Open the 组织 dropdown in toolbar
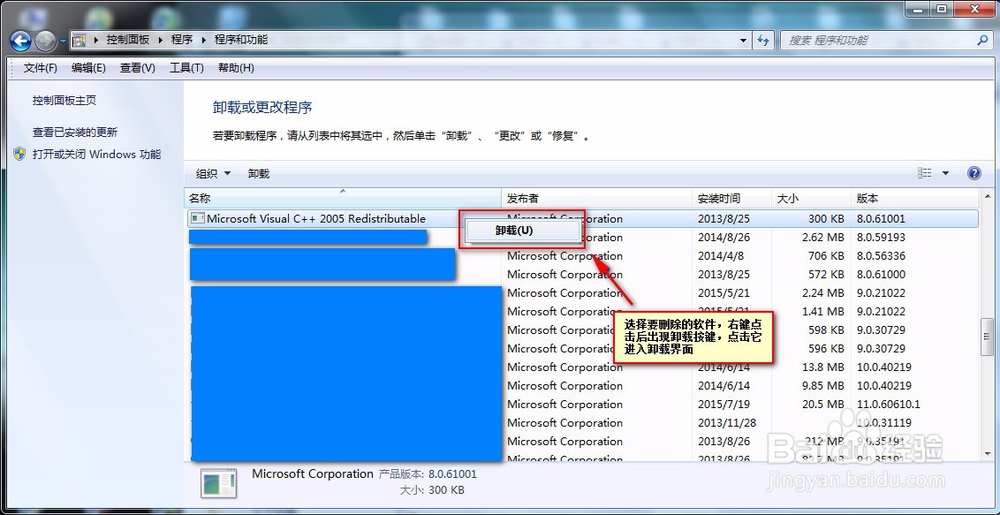The height and width of the screenshot is (515, 1000). [x=213, y=173]
